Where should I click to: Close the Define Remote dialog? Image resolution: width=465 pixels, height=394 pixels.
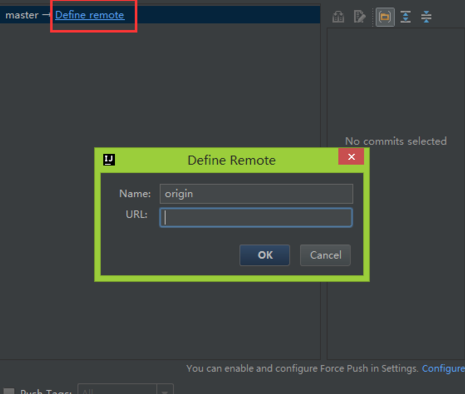[351, 157]
